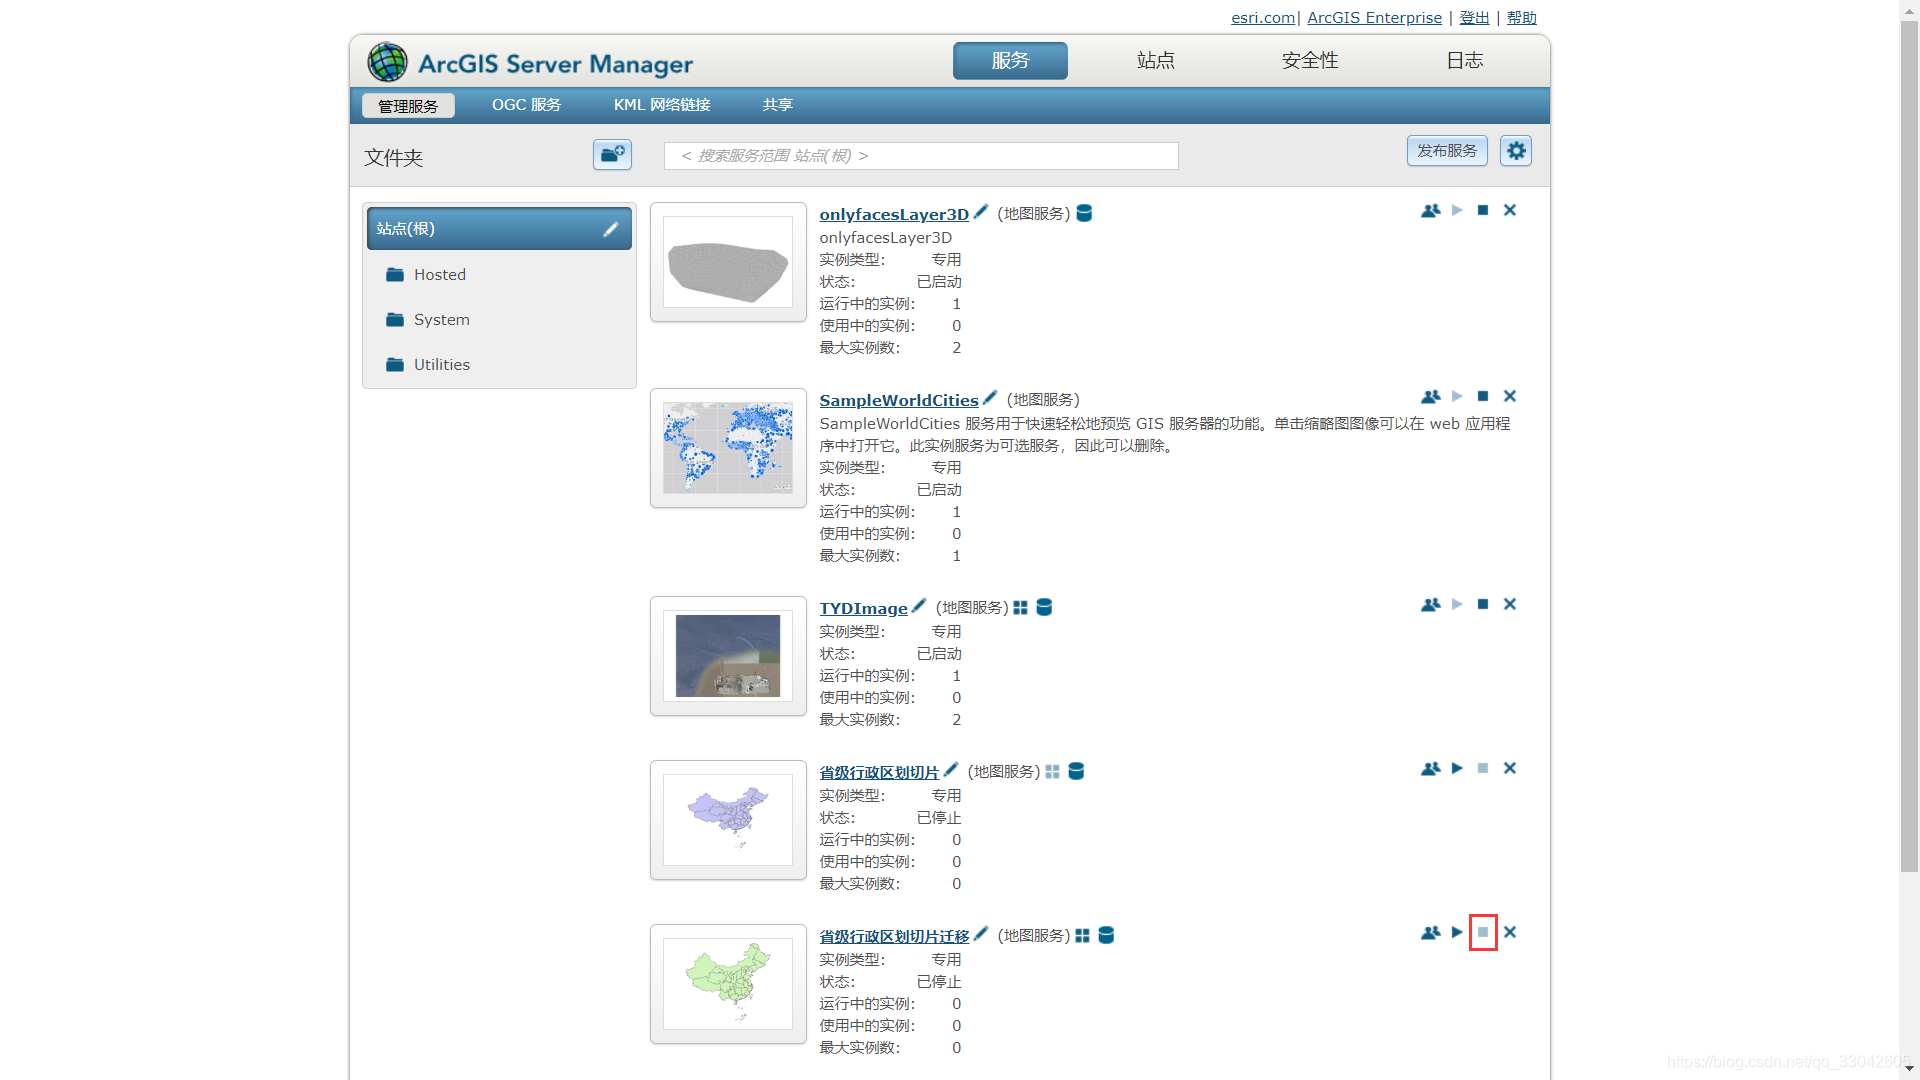Open the SampleWorldCities service link
This screenshot has width=1920, height=1080.
click(898, 400)
